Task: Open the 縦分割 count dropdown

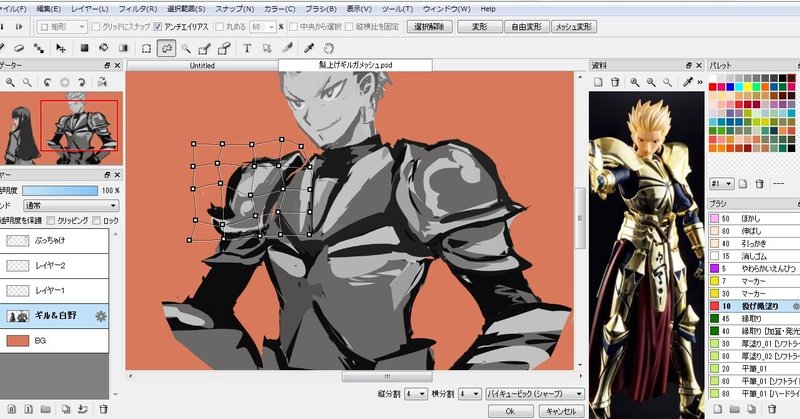Action: (416, 394)
